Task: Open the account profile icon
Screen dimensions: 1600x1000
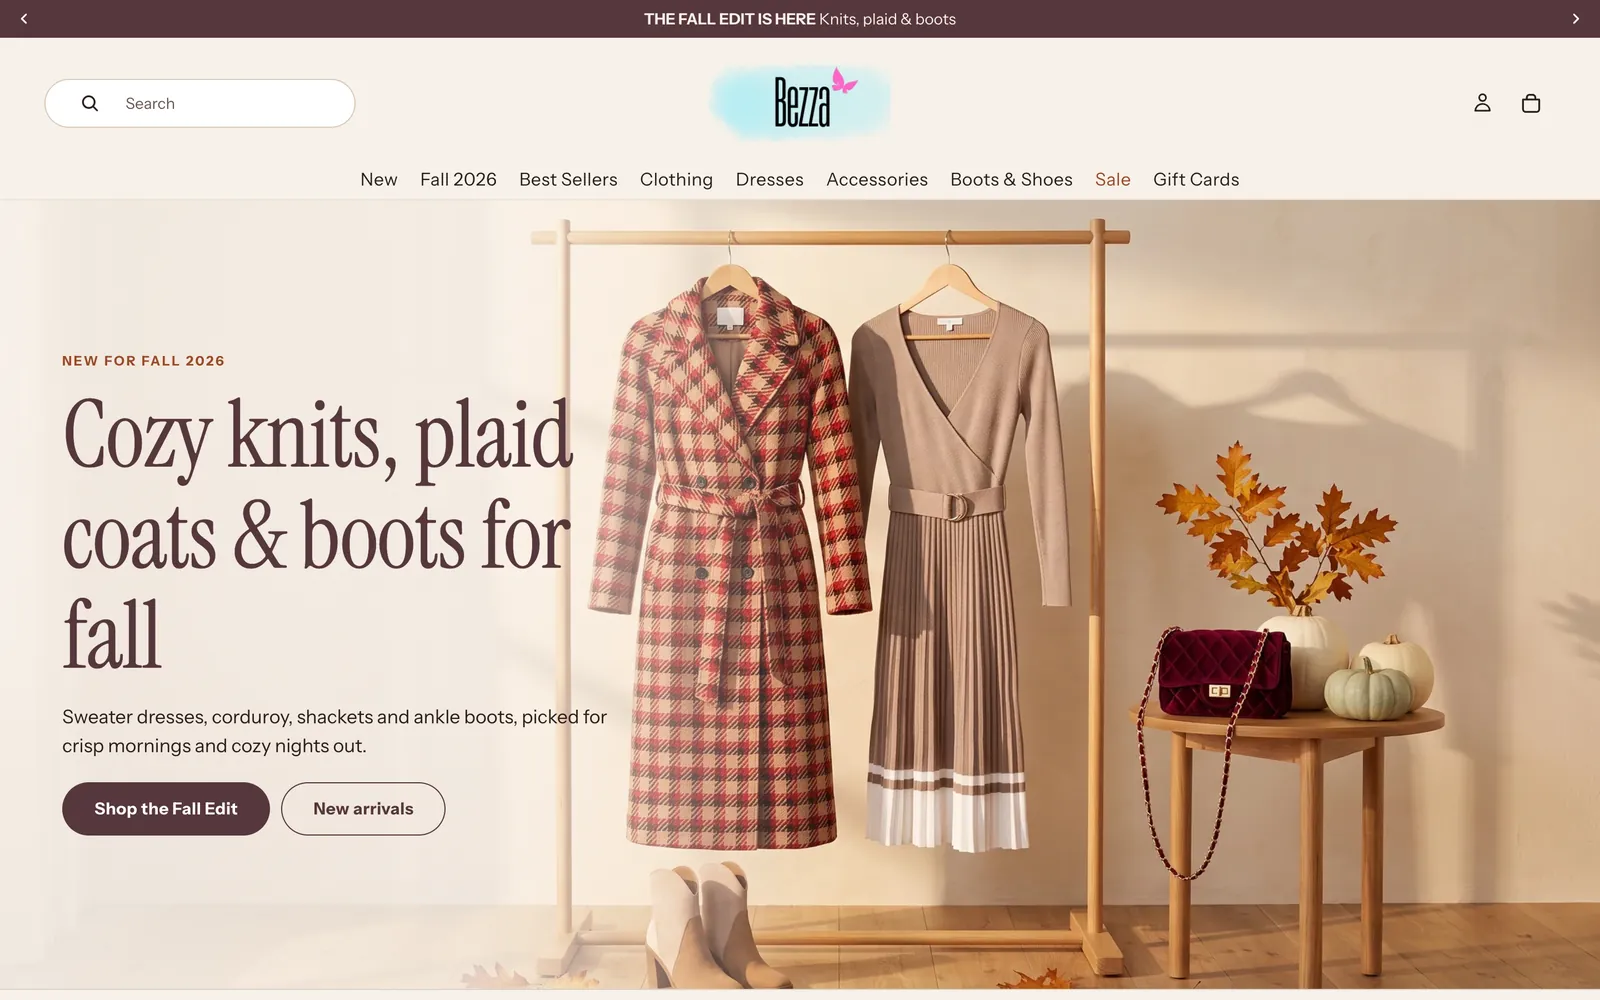Action: click(1482, 103)
